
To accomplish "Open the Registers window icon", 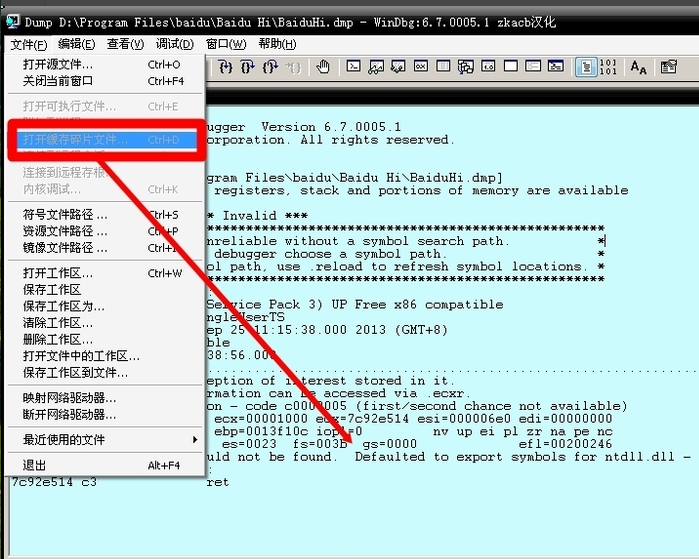I will click(420, 67).
